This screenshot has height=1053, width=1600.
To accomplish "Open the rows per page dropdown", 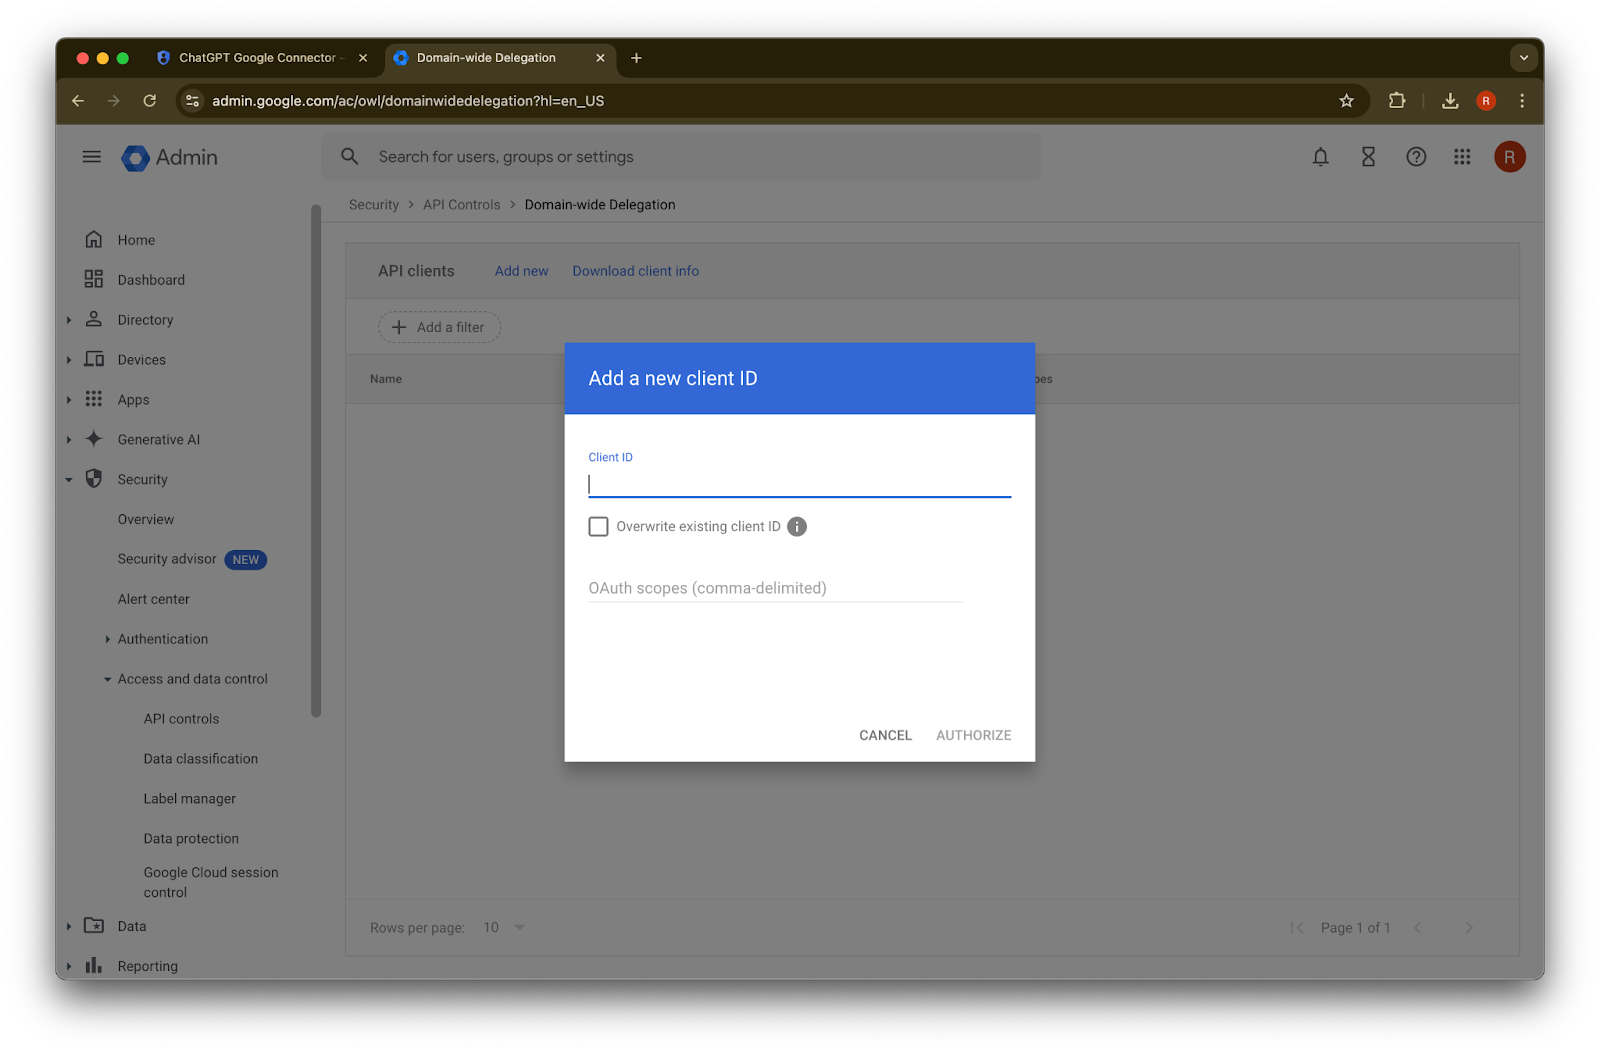I will point(505,928).
